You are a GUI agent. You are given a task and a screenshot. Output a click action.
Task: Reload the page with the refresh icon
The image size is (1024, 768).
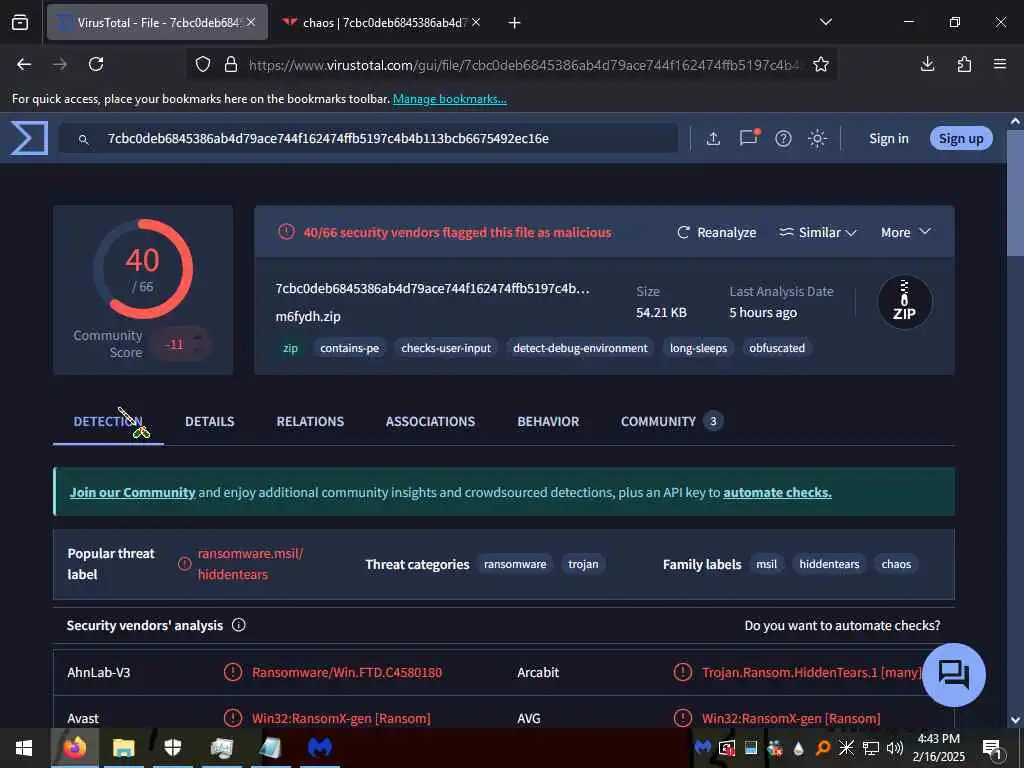96,64
